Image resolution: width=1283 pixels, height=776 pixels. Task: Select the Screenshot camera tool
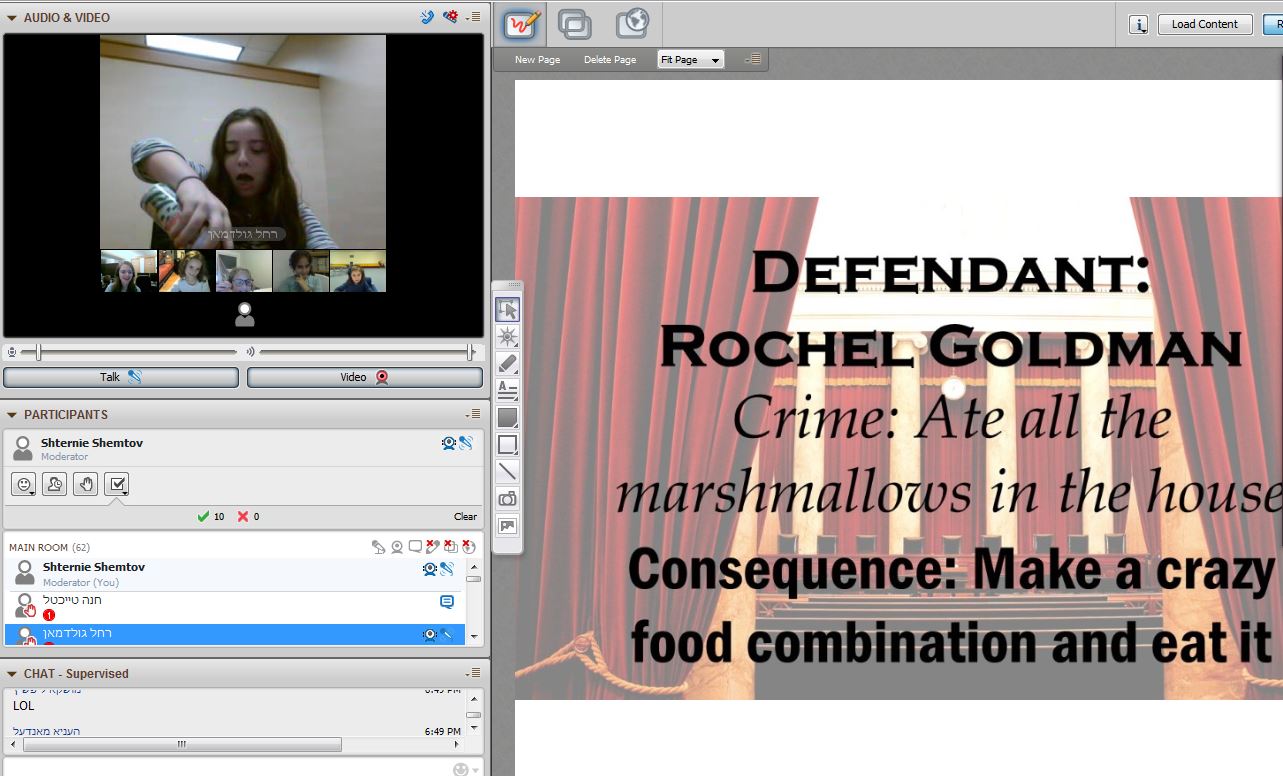[508, 499]
